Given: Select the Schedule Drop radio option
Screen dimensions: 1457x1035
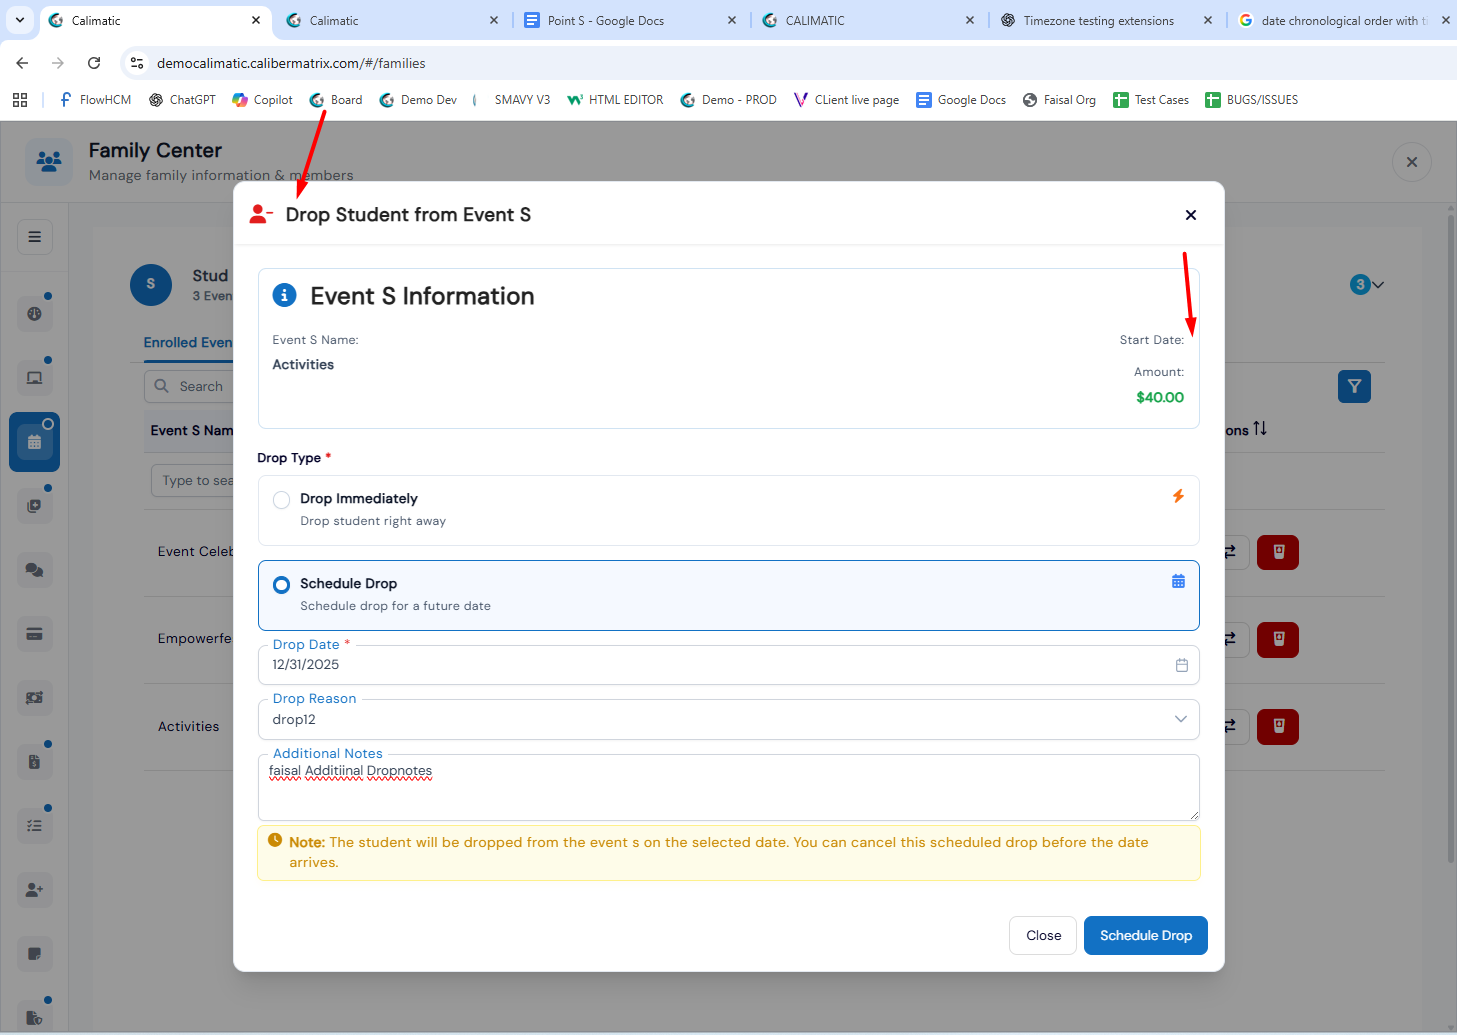Looking at the screenshot, I should 282,585.
